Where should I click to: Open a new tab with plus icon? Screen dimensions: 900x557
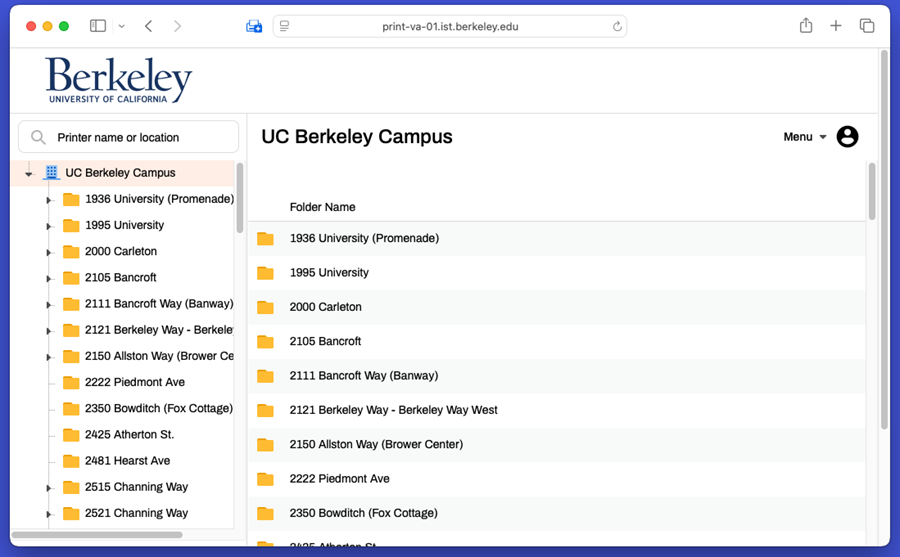tap(836, 26)
